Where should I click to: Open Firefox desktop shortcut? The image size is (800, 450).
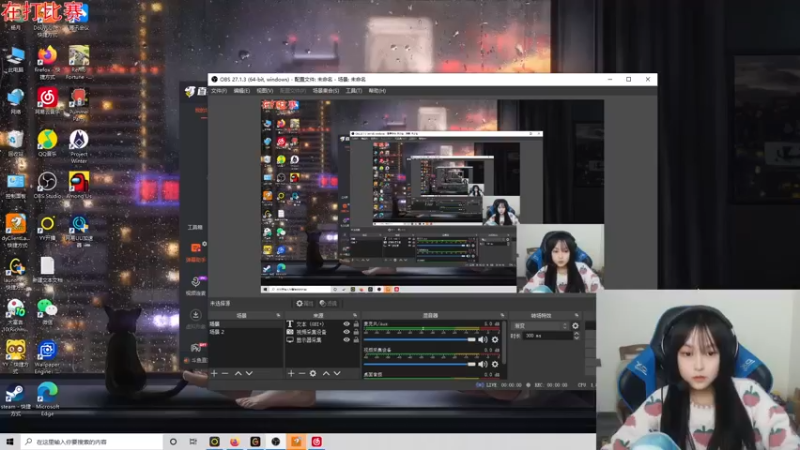tap(47, 60)
